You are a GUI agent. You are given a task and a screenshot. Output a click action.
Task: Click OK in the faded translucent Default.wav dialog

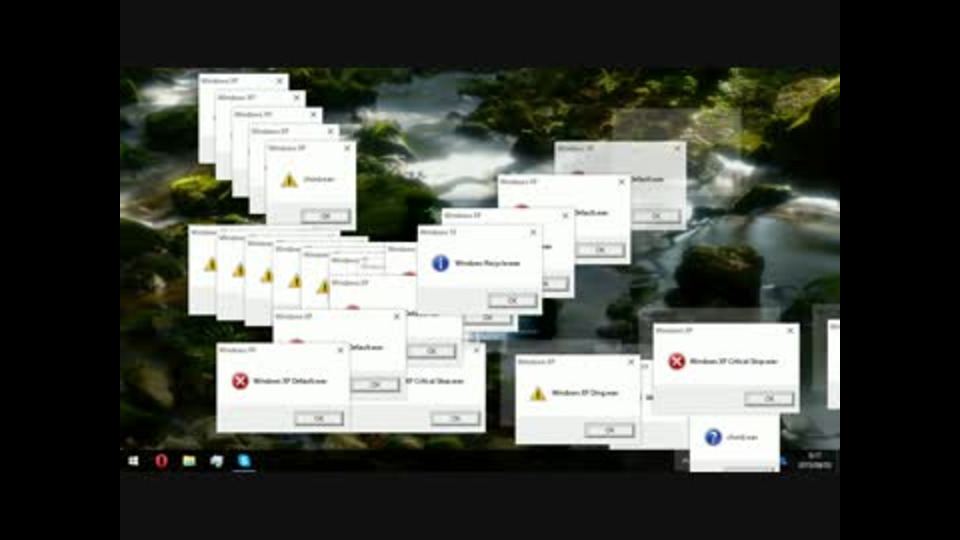click(x=656, y=216)
